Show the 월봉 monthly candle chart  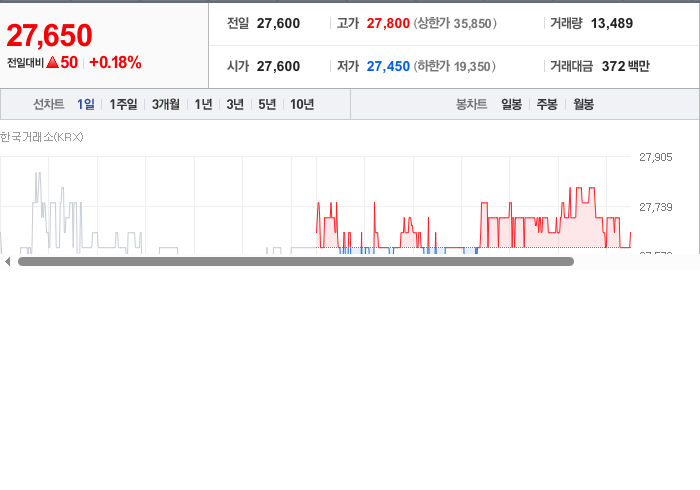(x=583, y=104)
